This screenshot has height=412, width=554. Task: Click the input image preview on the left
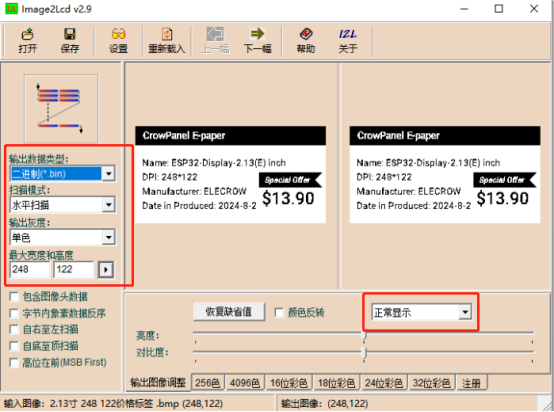tap(230, 175)
